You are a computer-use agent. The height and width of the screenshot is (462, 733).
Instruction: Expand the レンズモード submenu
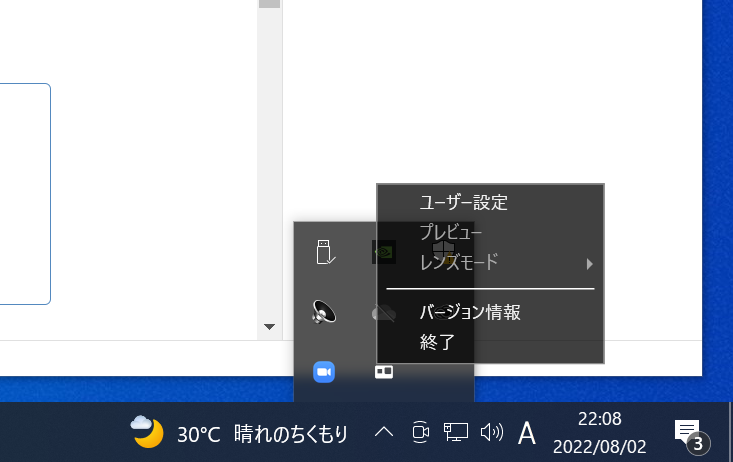point(490,262)
